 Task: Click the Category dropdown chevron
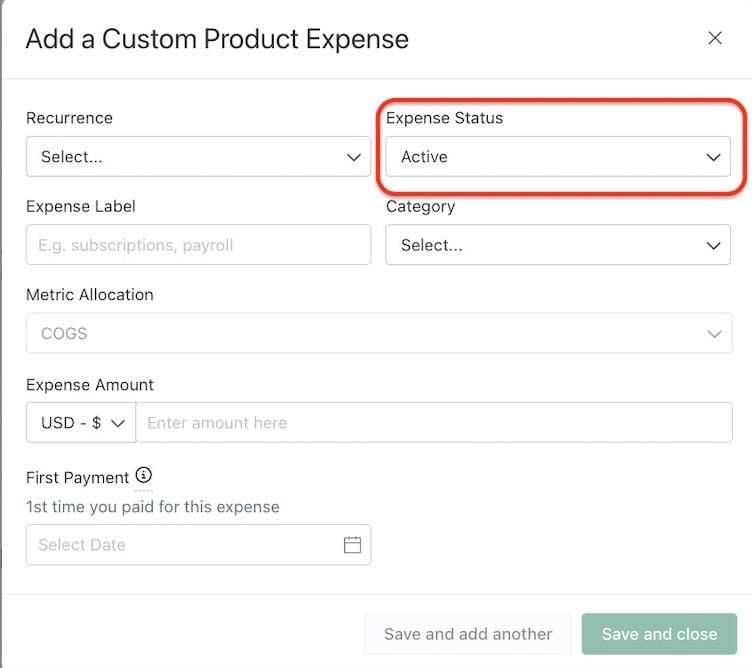coord(714,246)
